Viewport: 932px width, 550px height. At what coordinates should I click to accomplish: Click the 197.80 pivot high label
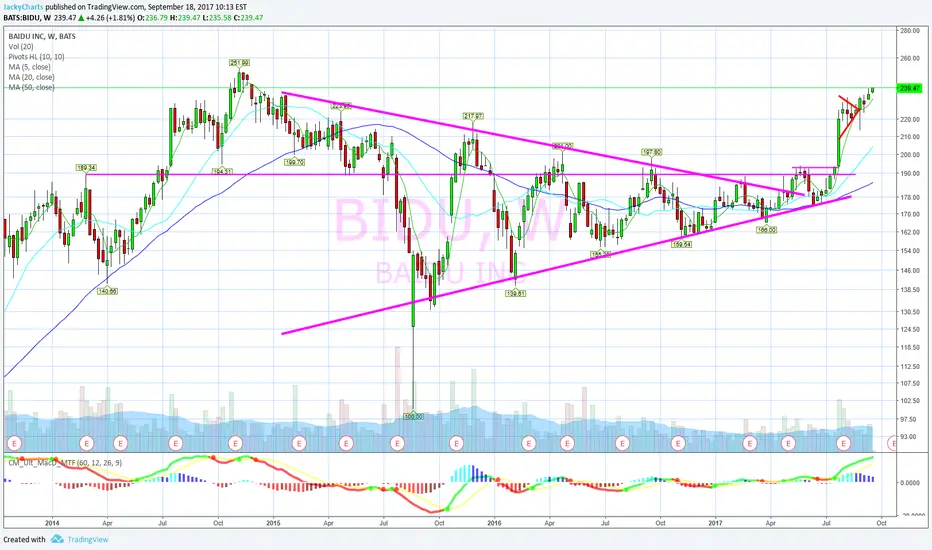pyautogui.click(x=651, y=152)
